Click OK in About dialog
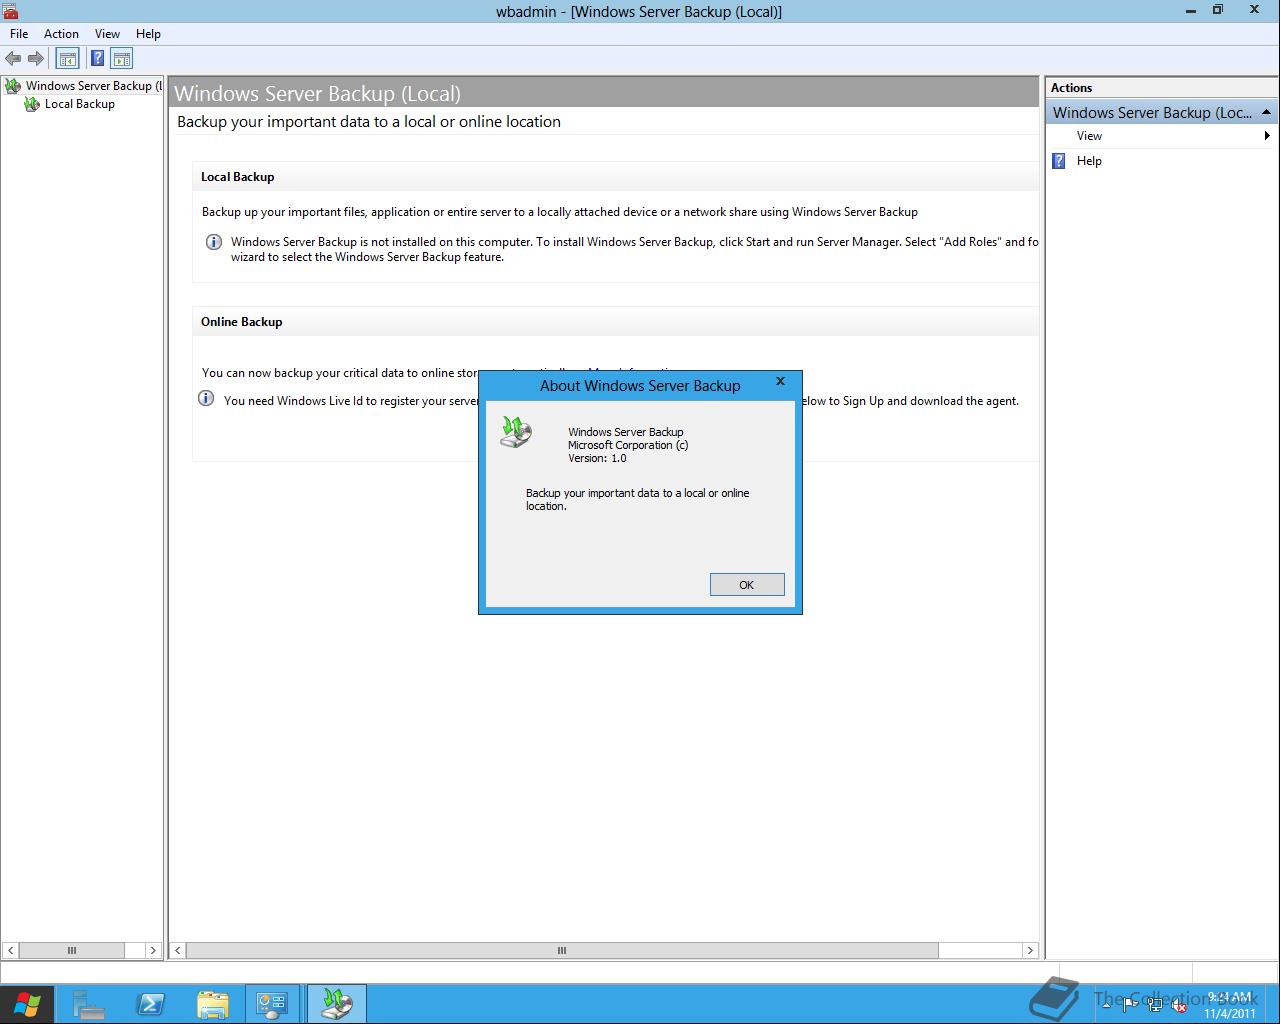 click(x=747, y=585)
